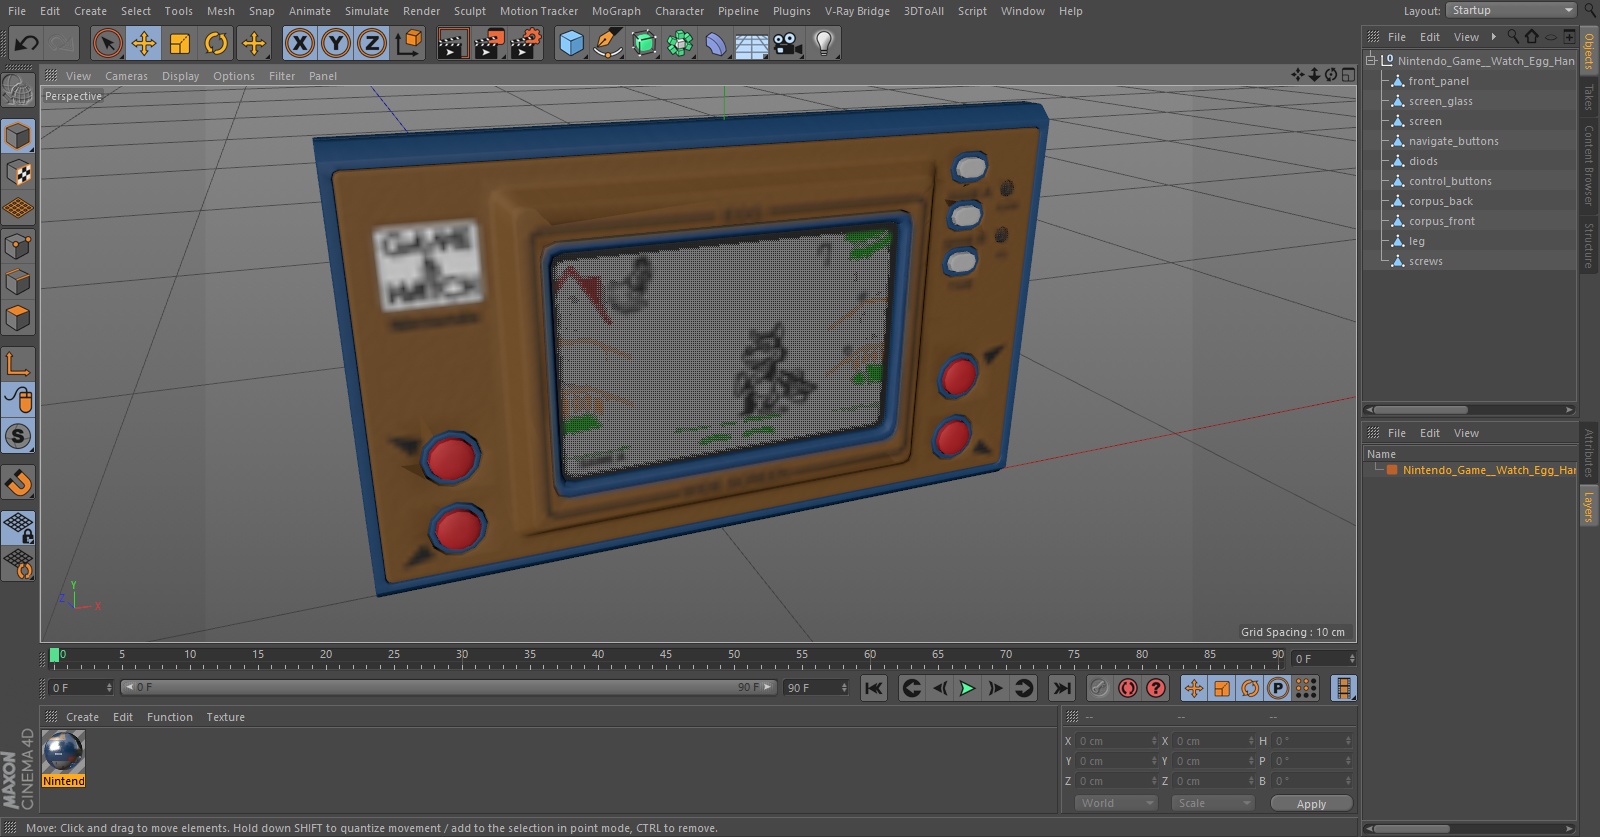The width and height of the screenshot is (1600, 837).
Task: Select the Nintendo_Game_Watch_Egg_Han layer entry
Action: pos(1488,470)
